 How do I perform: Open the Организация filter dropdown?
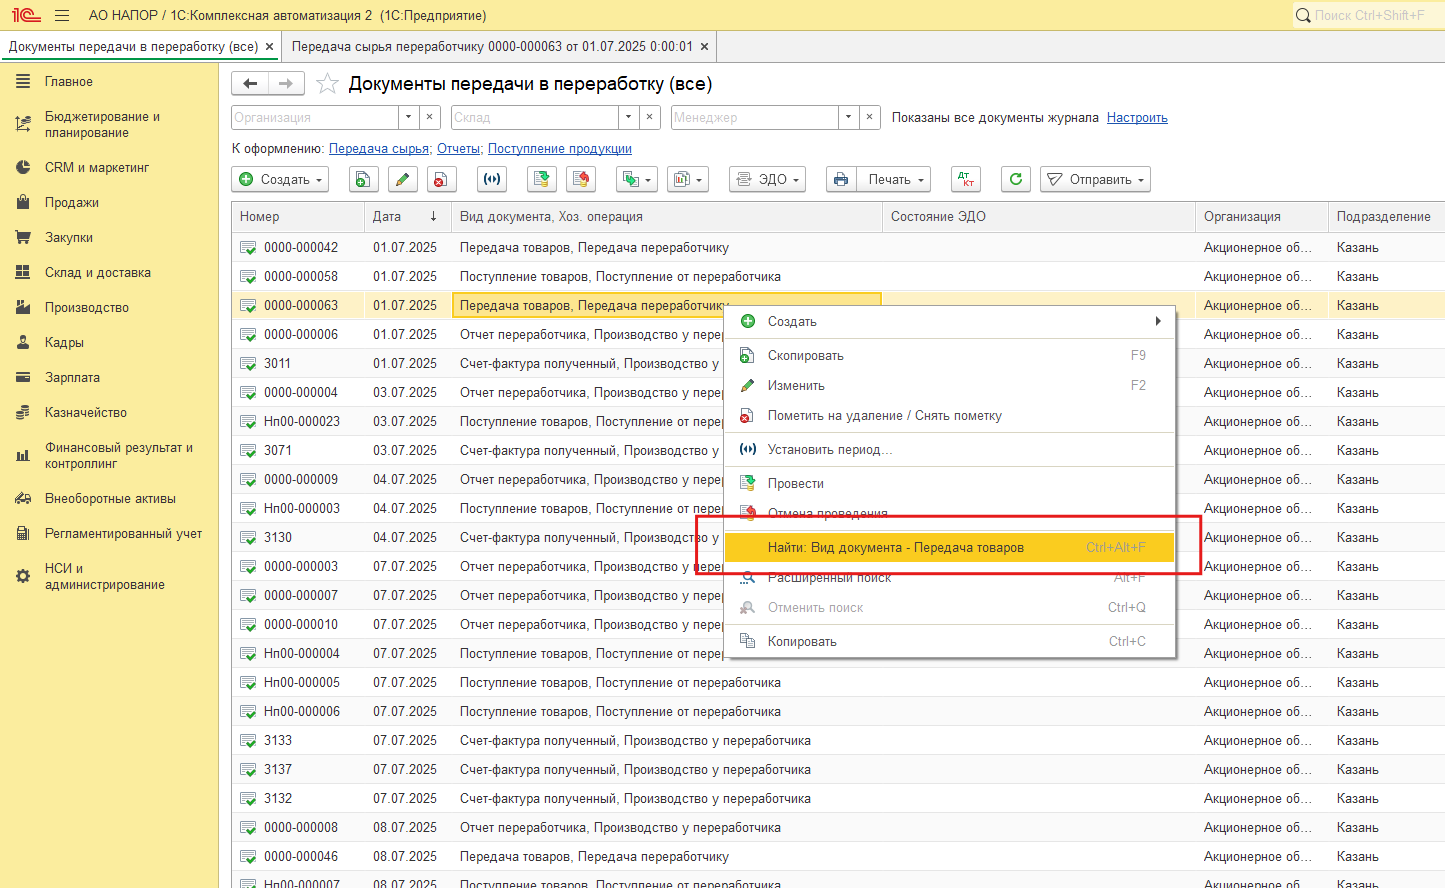tap(408, 118)
